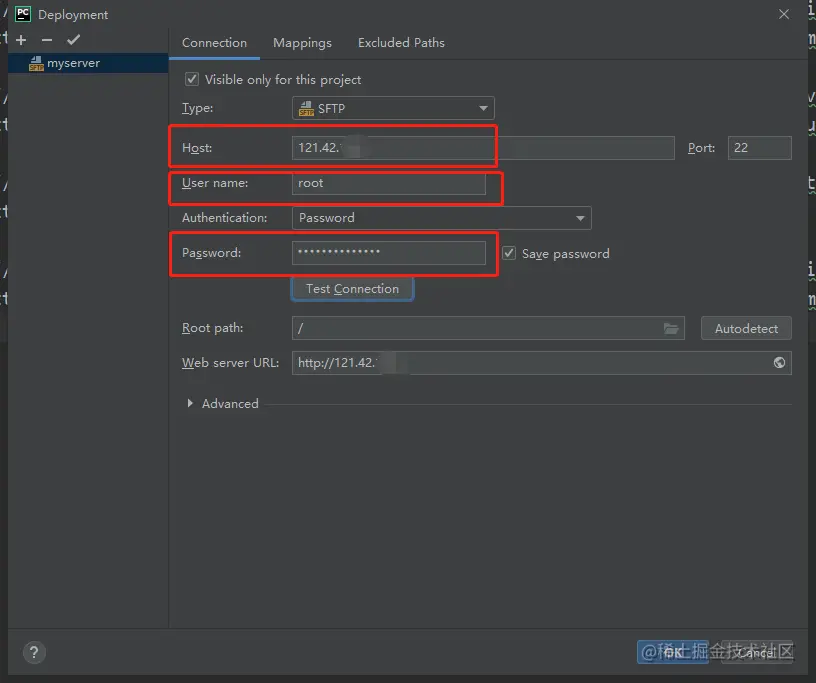This screenshot has width=816, height=683.
Task: Open the Type SFTP dropdown
Action: click(393, 108)
